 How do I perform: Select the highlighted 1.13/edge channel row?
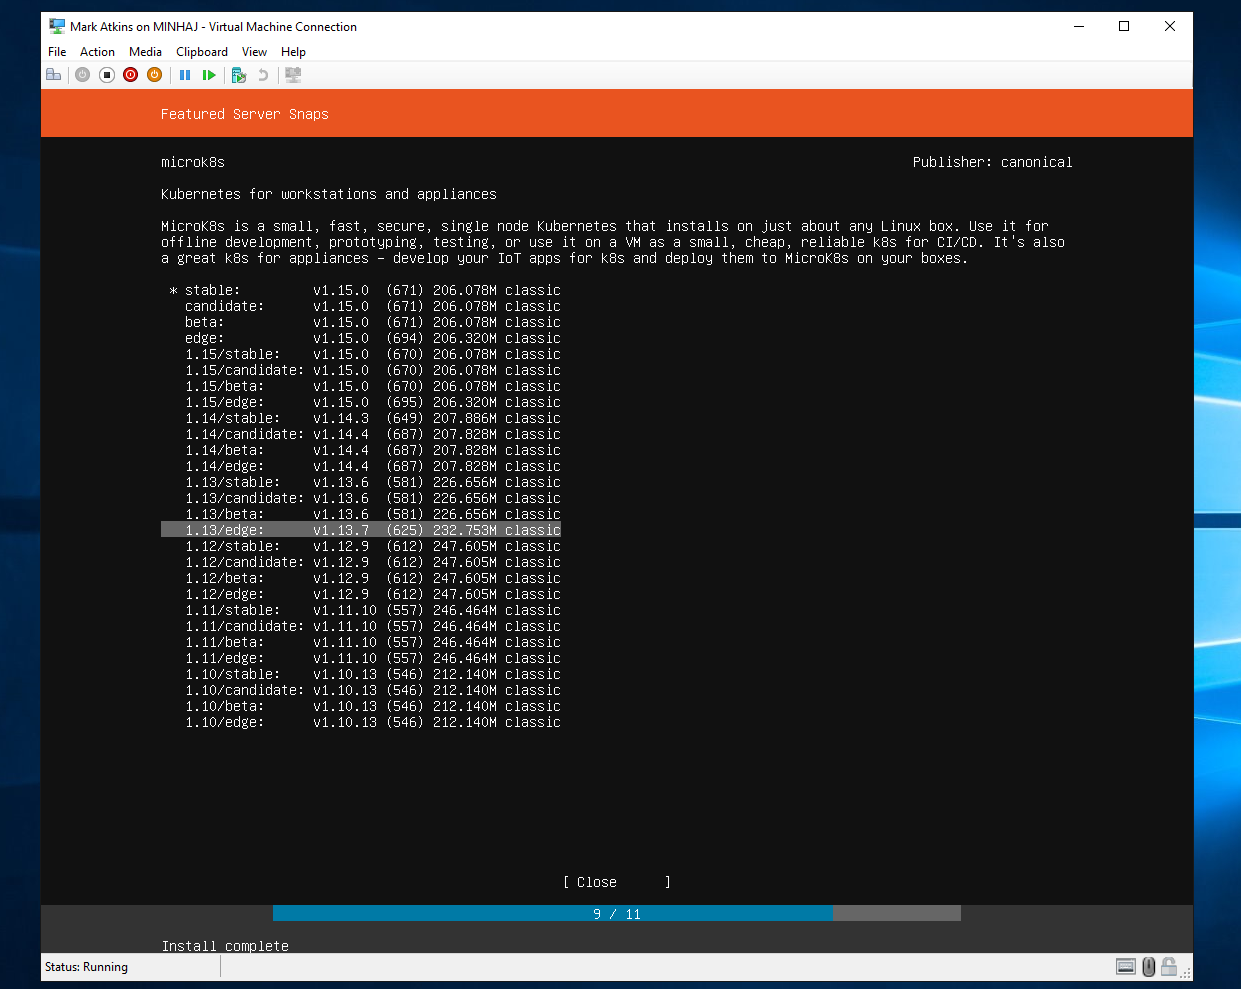(x=360, y=530)
